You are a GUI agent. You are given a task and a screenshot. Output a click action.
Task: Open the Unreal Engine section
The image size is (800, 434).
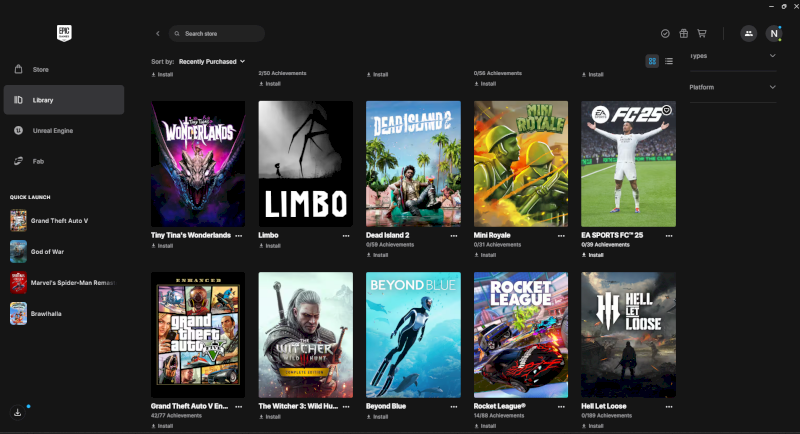tap(64, 131)
